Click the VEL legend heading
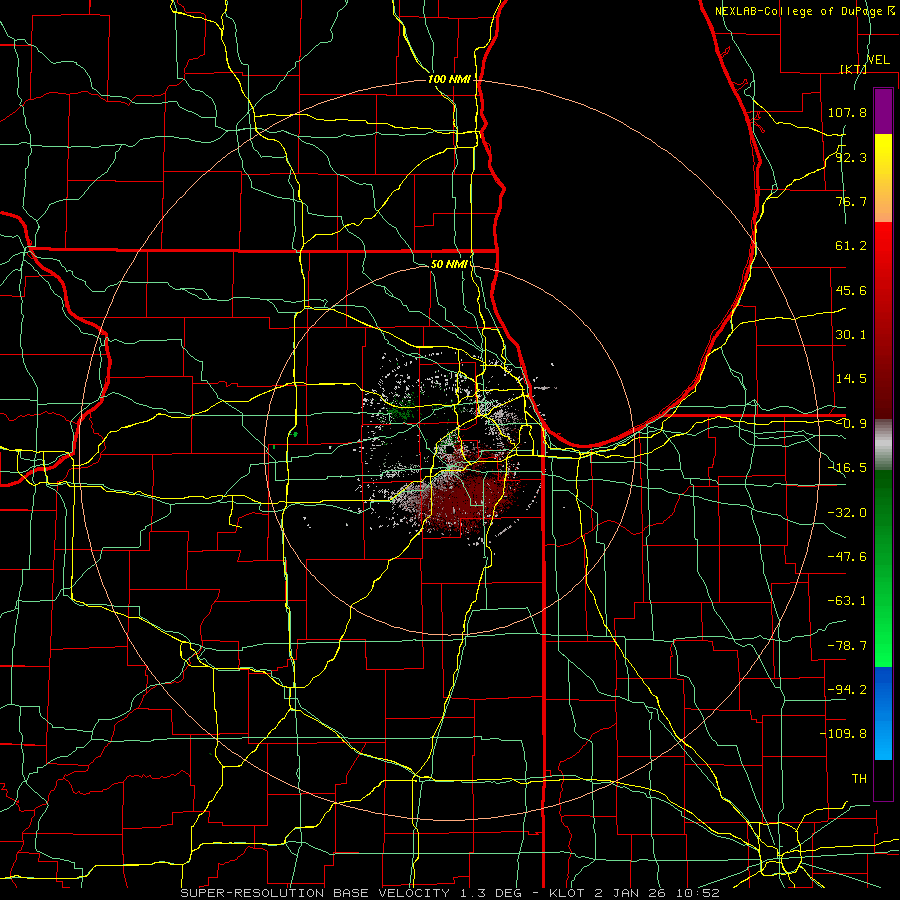 (x=878, y=60)
